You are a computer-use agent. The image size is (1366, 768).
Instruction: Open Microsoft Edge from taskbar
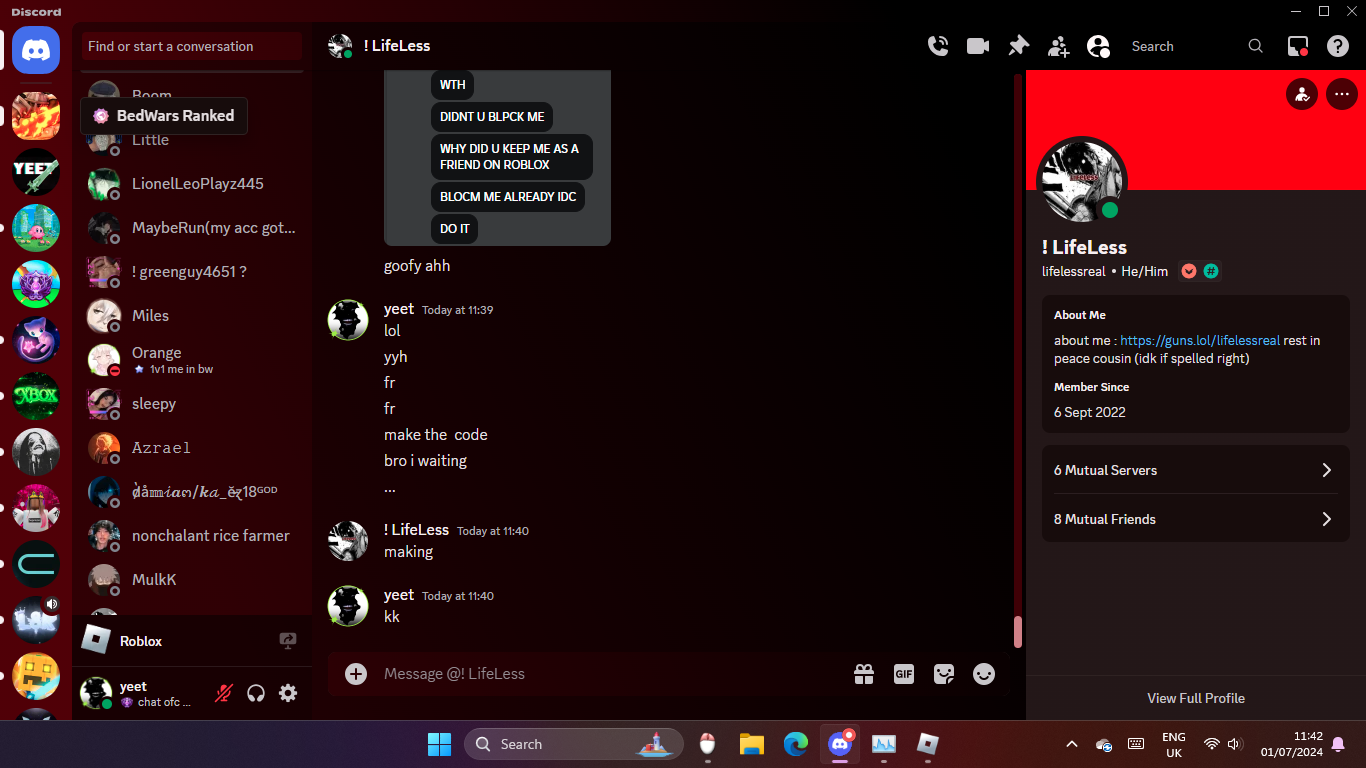pyautogui.click(x=796, y=744)
